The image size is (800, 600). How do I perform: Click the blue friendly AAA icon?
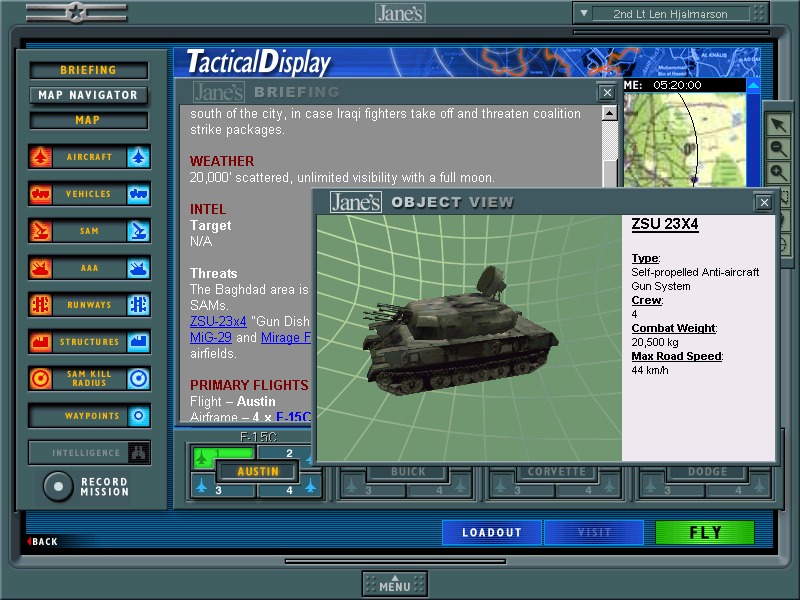[x=138, y=268]
